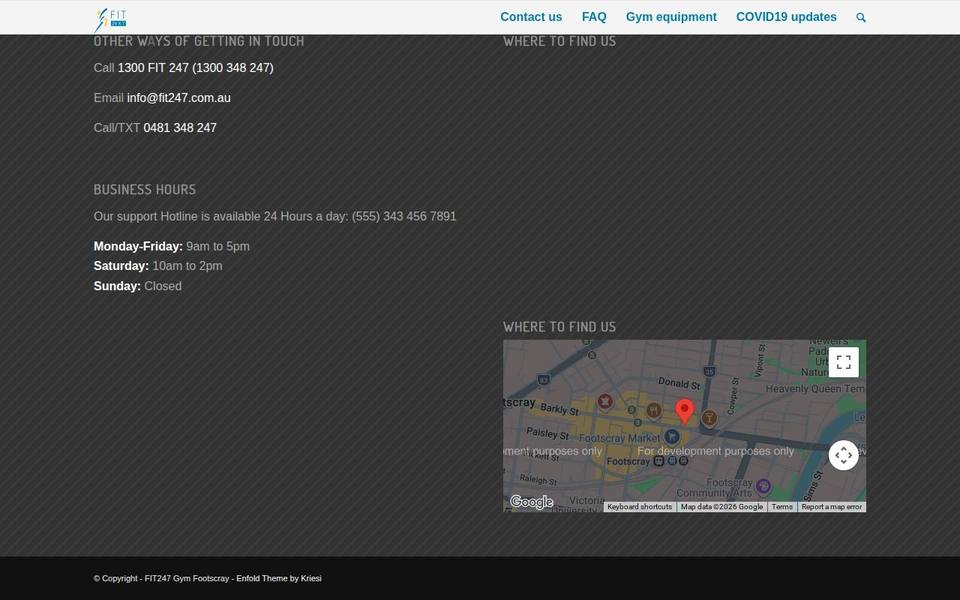Click the hotline number (555) 343 456 7891
The width and height of the screenshot is (960, 600).
tap(404, 217)
